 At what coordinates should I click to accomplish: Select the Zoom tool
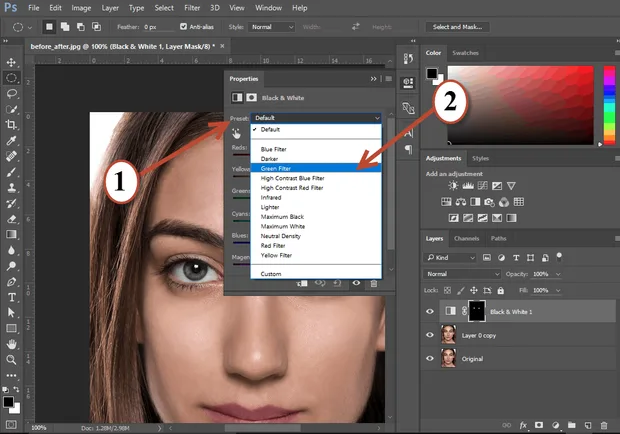[11, 360]
